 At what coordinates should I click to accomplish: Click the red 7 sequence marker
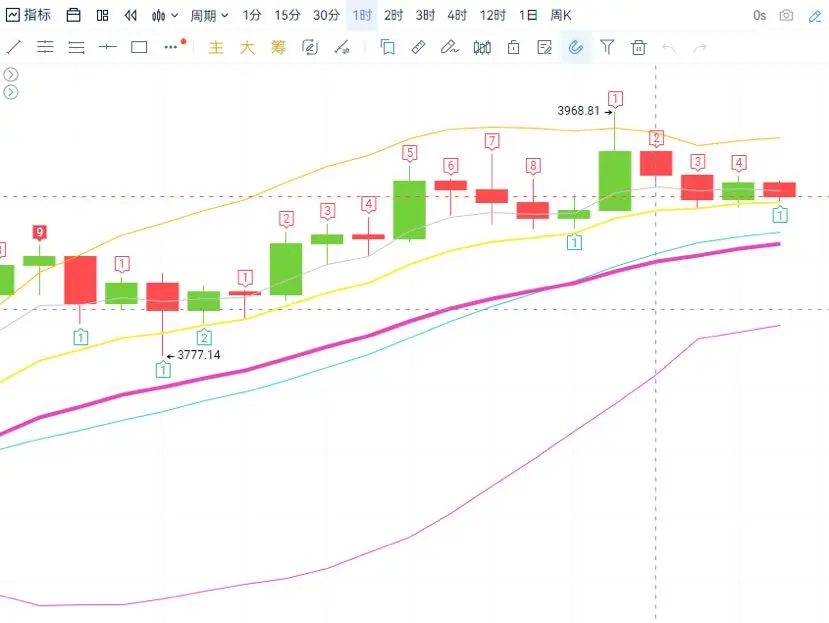pyautogui.click(x=492, y=141)
